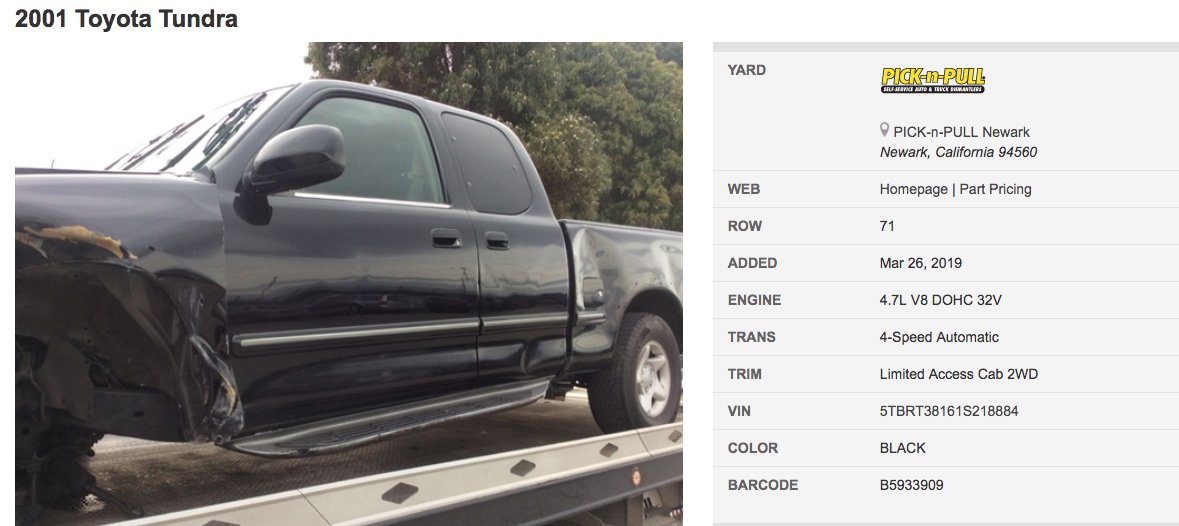Click the PICK-n-PULL Newark yard name
This screenshot has width=1179, height=526.
click(962, 132)
